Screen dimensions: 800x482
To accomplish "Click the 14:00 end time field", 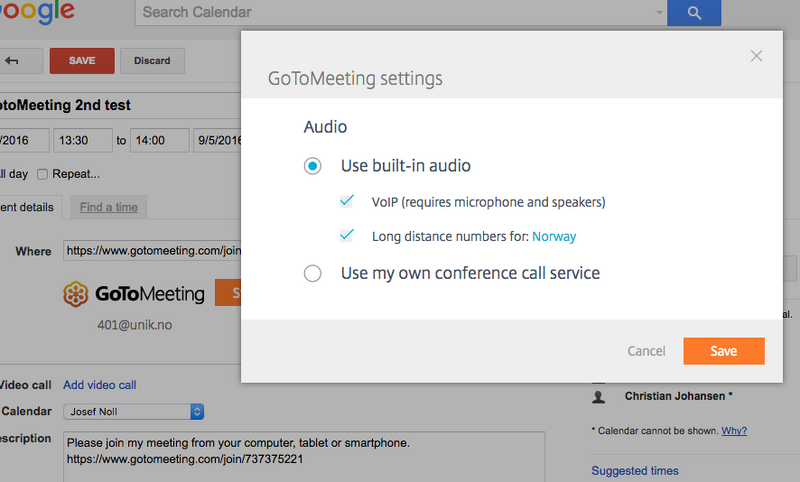I will pyautogui.click(x=159, y=140).
